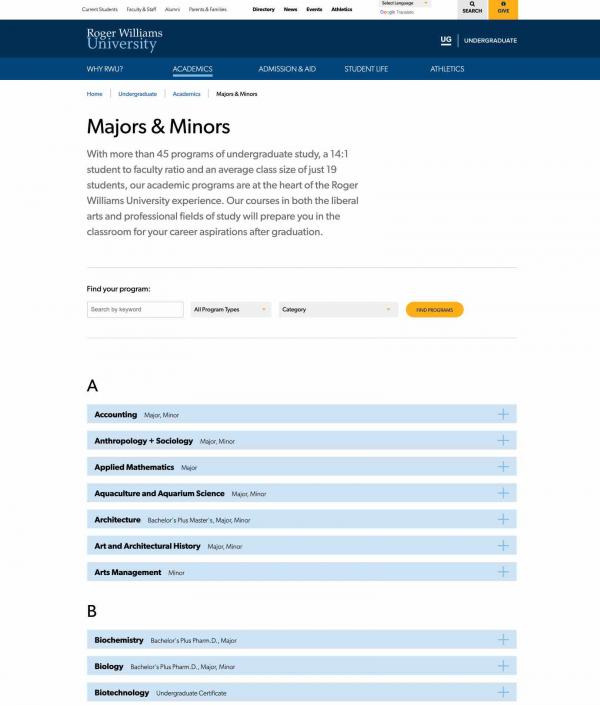Viewport: 600px width, 705px height.
Task: Click the Biotechnology program title
Action: [121, 692]
